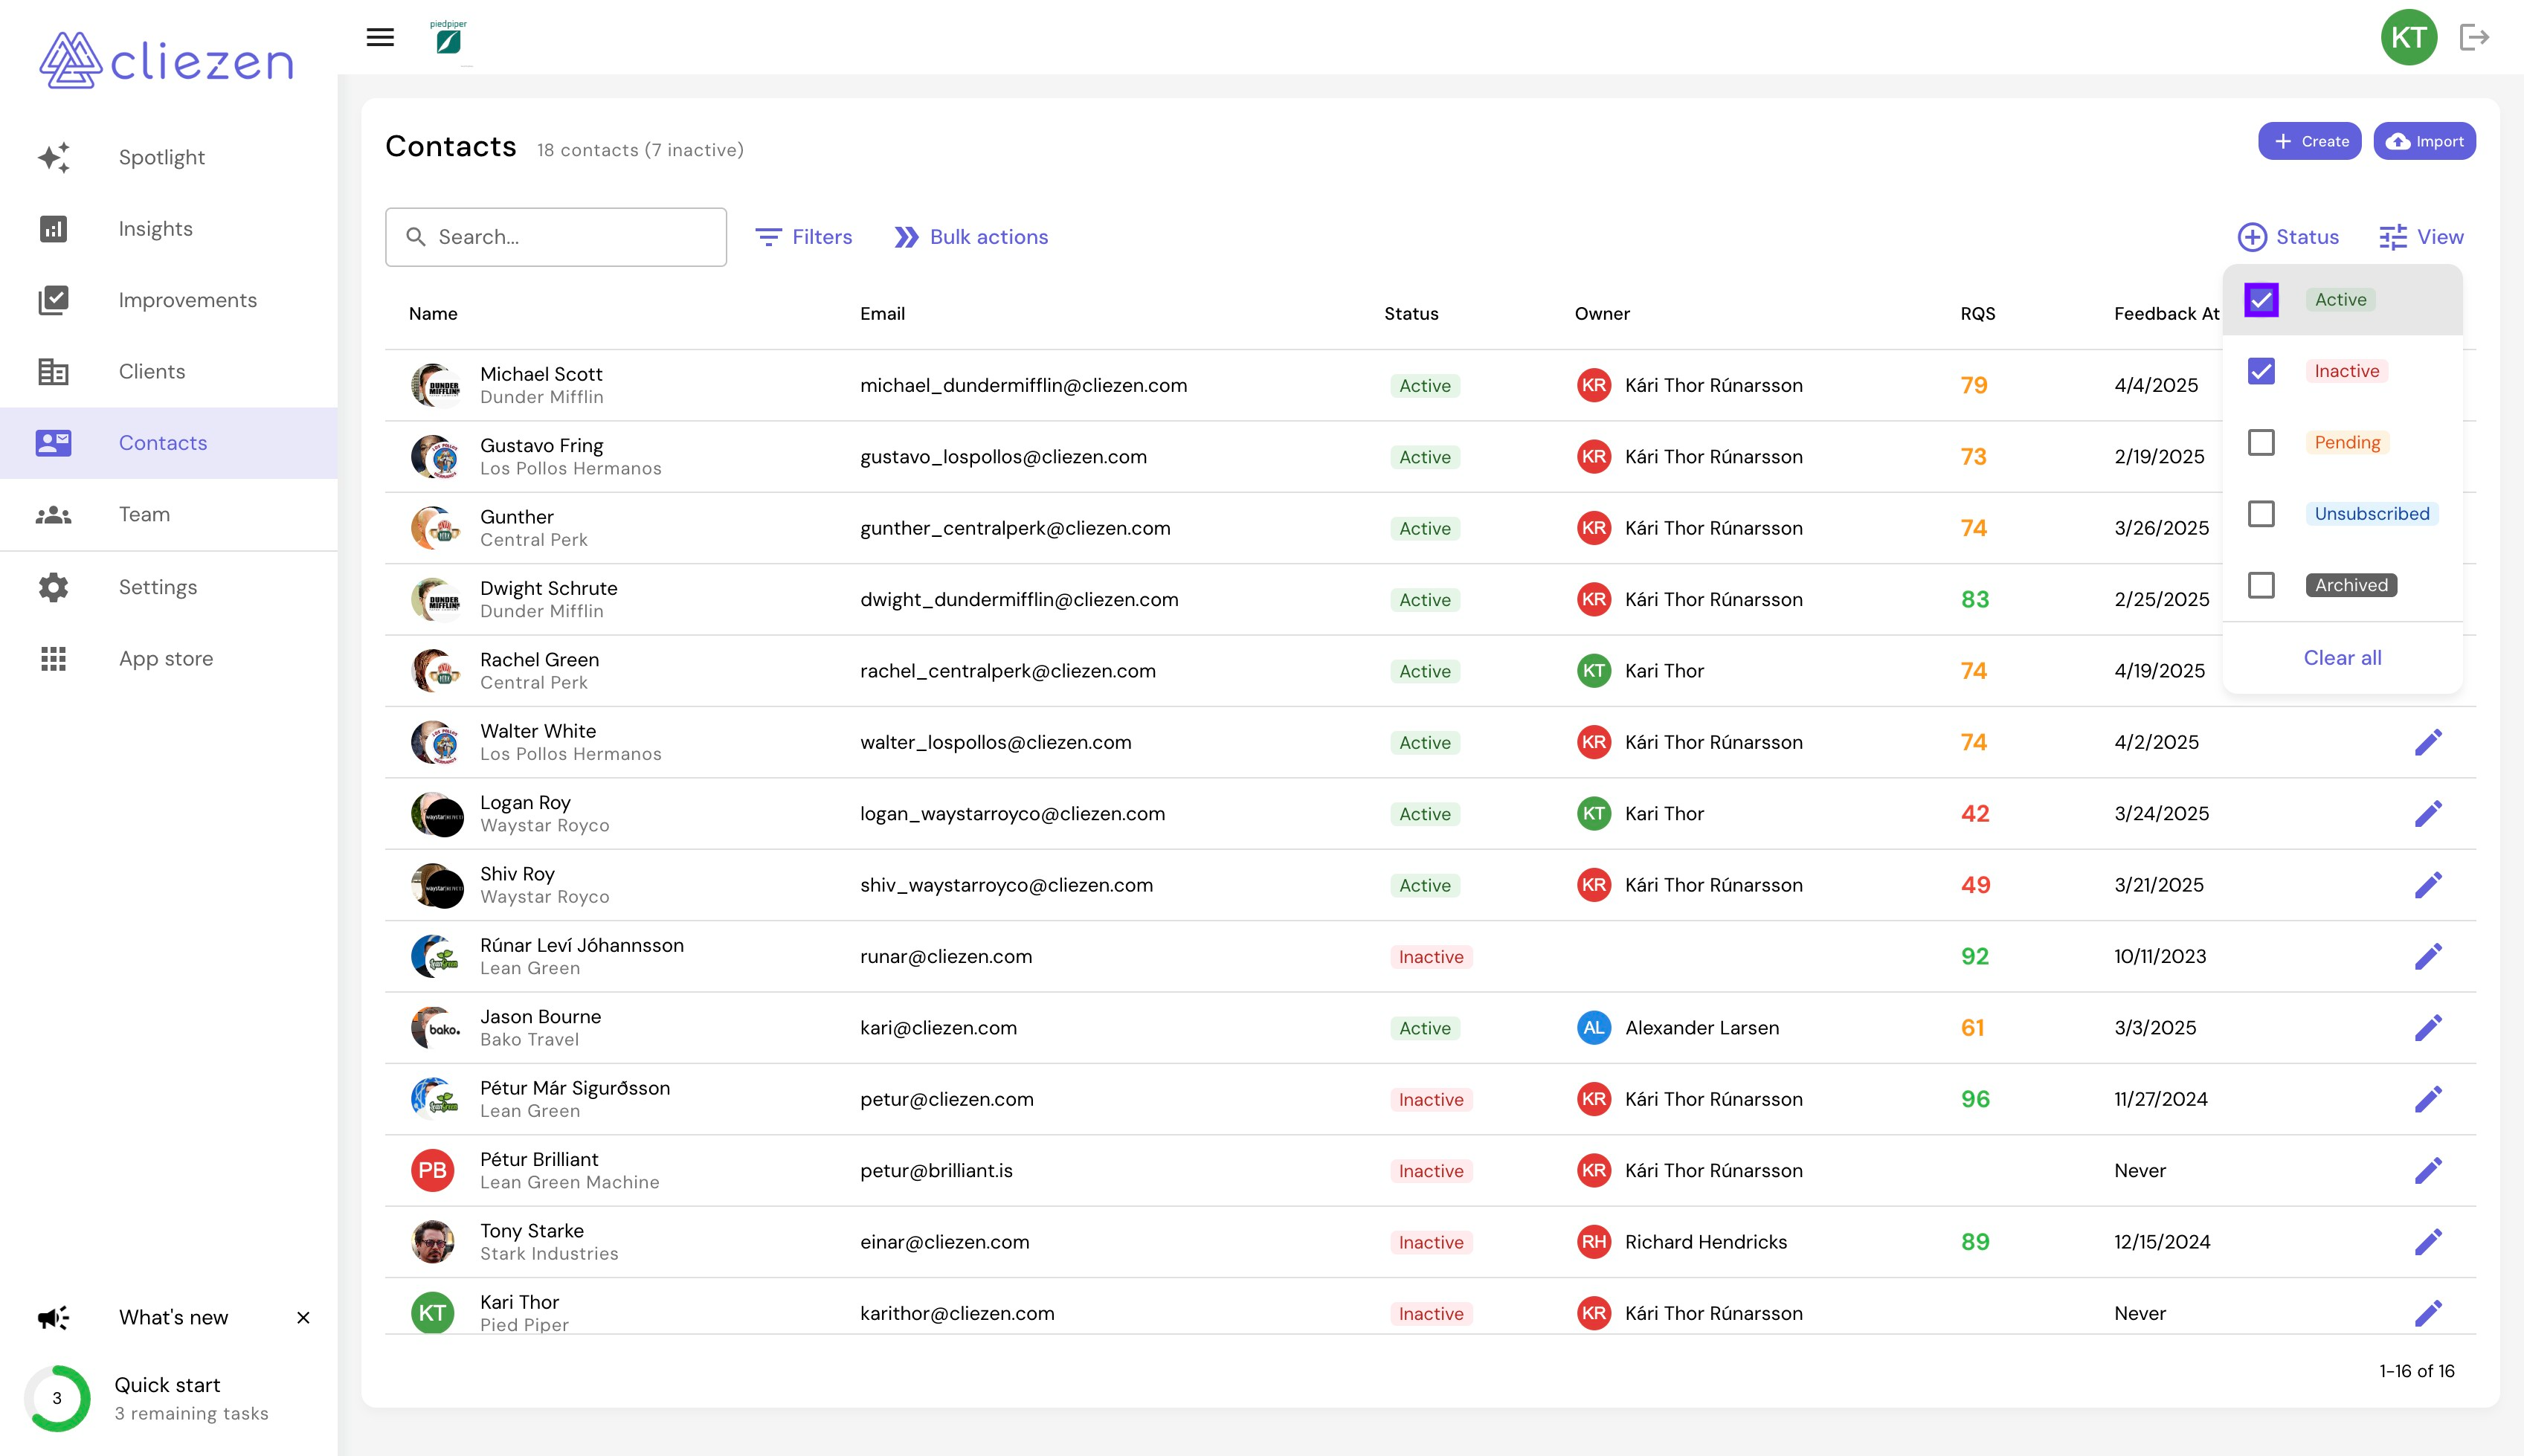Open Bulk actions menu

click(x=971, y=237)
